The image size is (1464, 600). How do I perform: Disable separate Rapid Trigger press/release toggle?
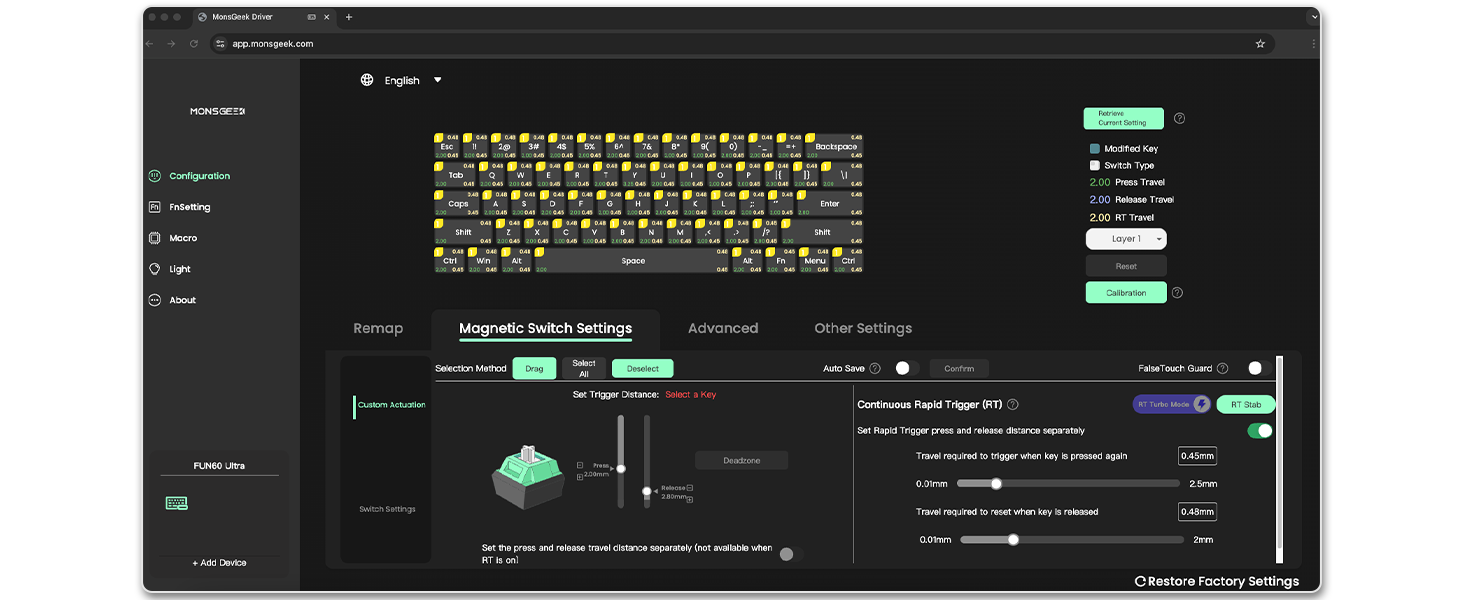click(x=1260, y=431)
